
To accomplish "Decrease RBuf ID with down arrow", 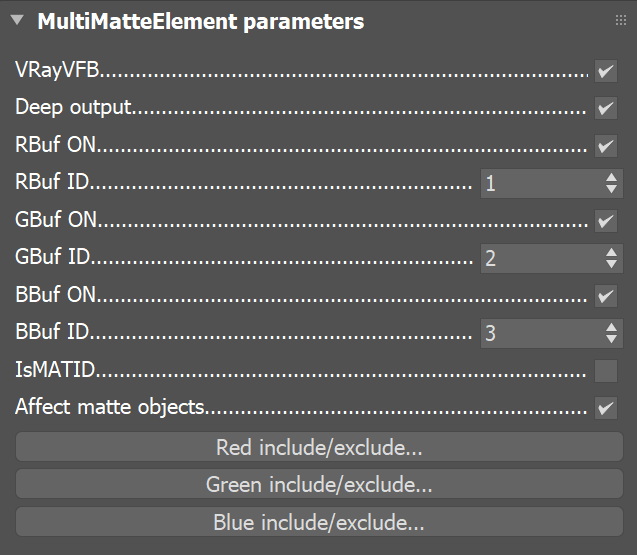I will tap(611, 189).
